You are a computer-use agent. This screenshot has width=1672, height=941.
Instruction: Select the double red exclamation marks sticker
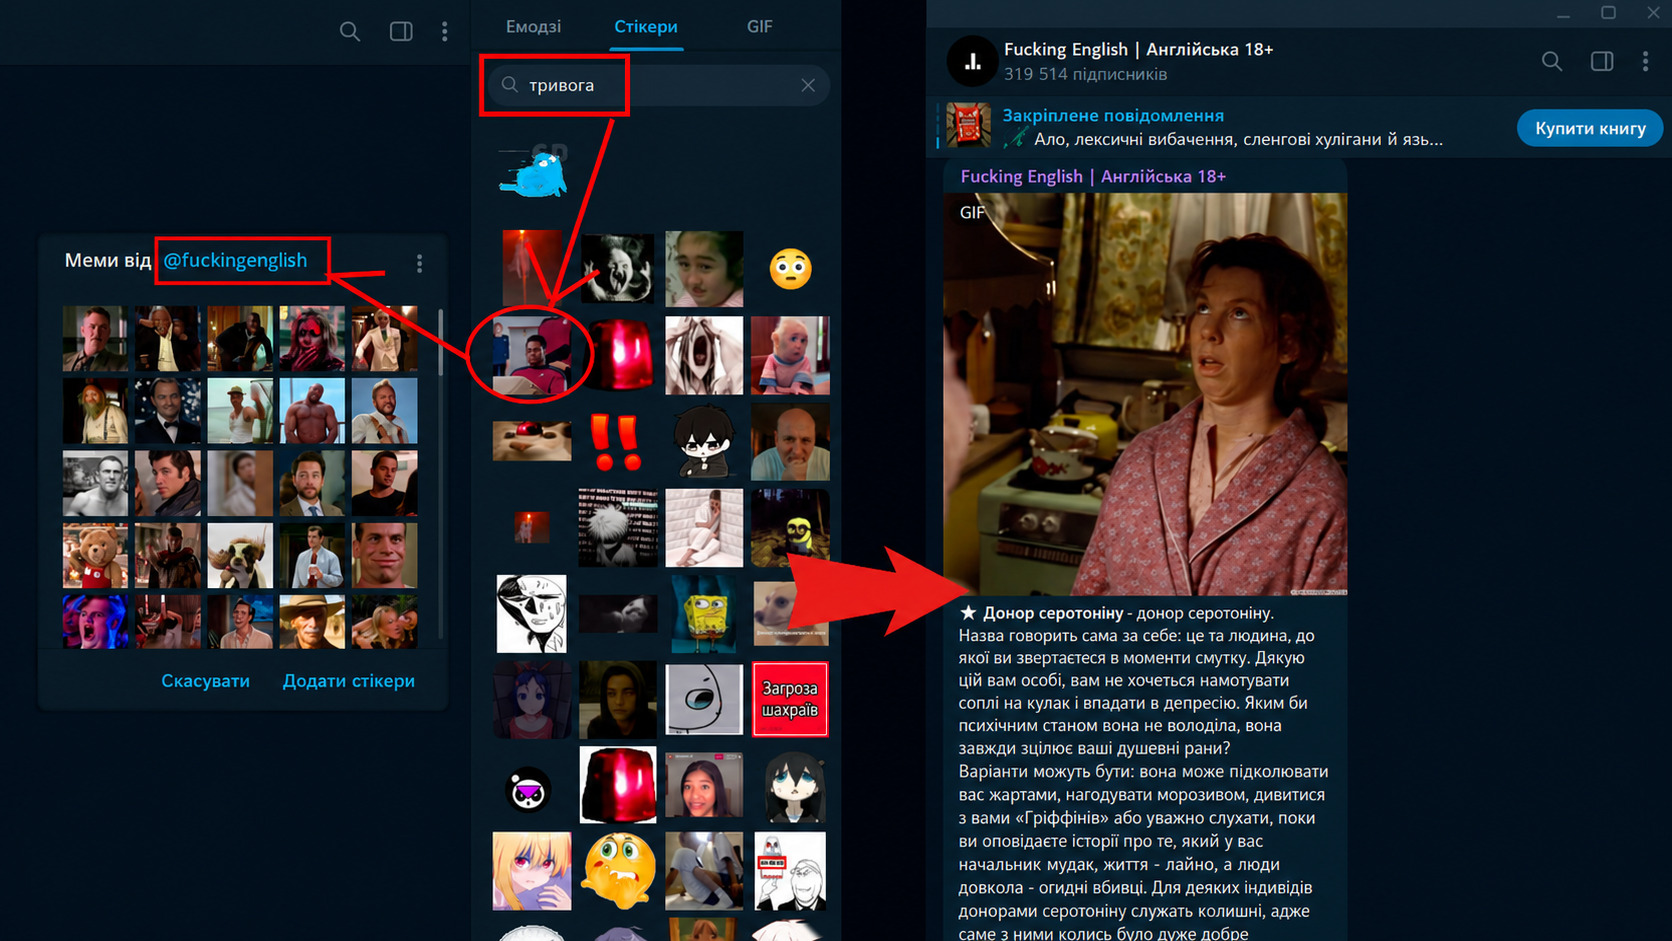(x=616, y=442)
